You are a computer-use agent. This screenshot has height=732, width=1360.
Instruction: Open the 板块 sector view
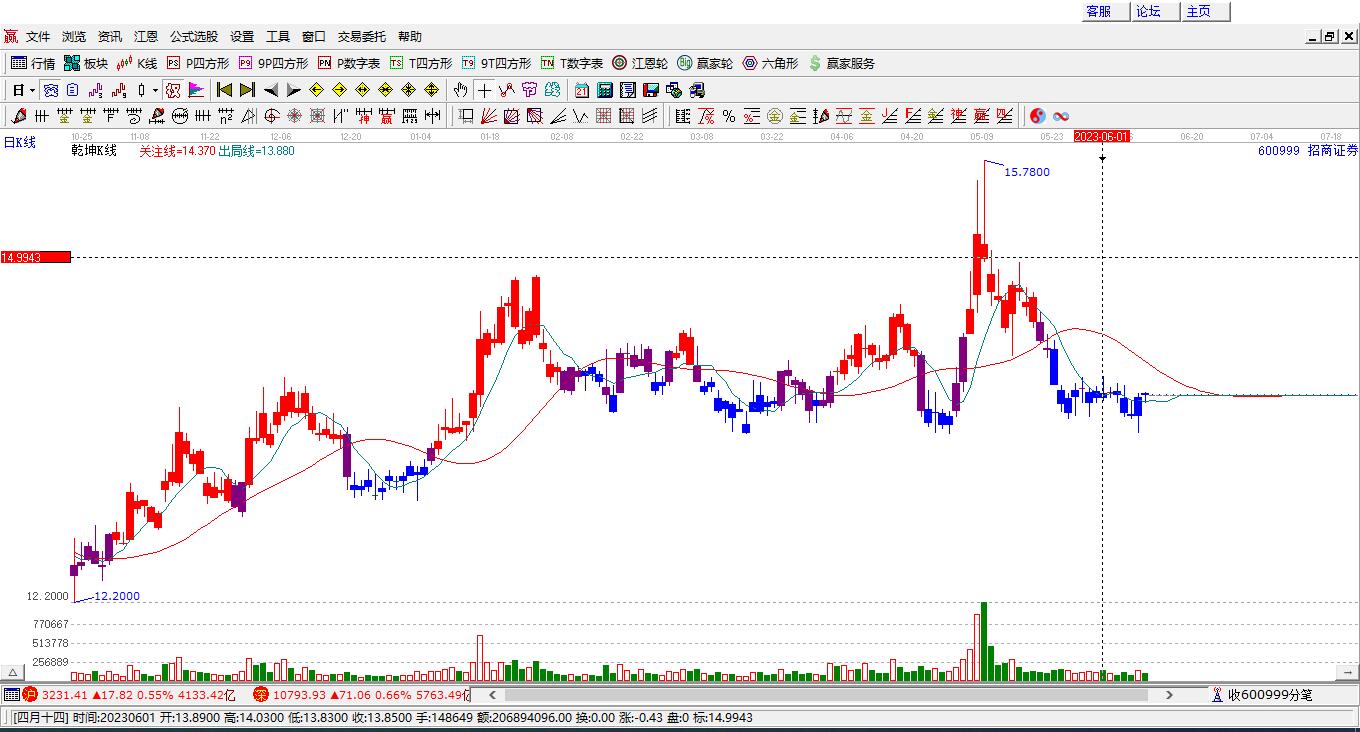pos(85,63)
